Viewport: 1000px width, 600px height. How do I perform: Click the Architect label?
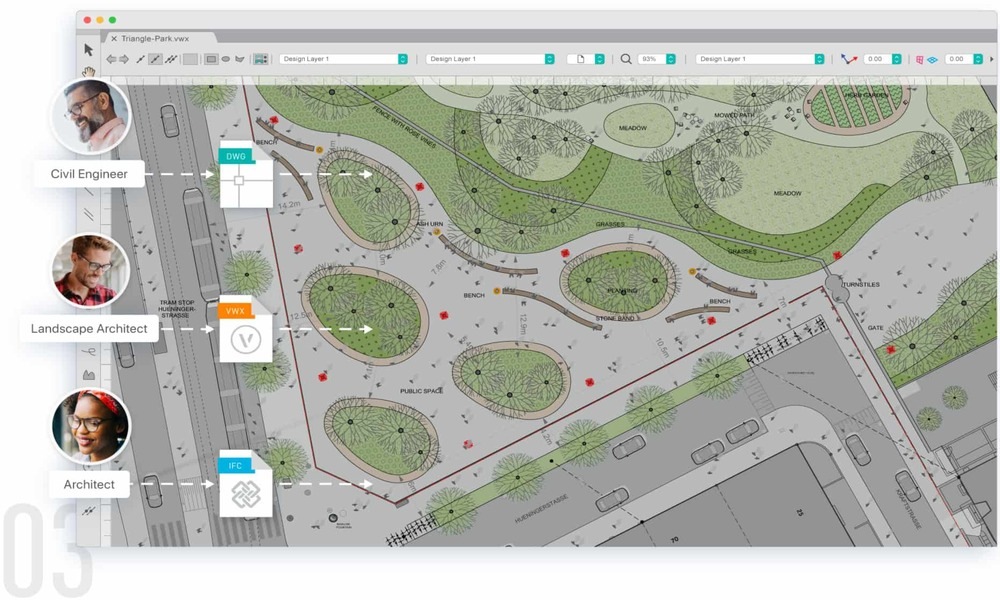89,485
